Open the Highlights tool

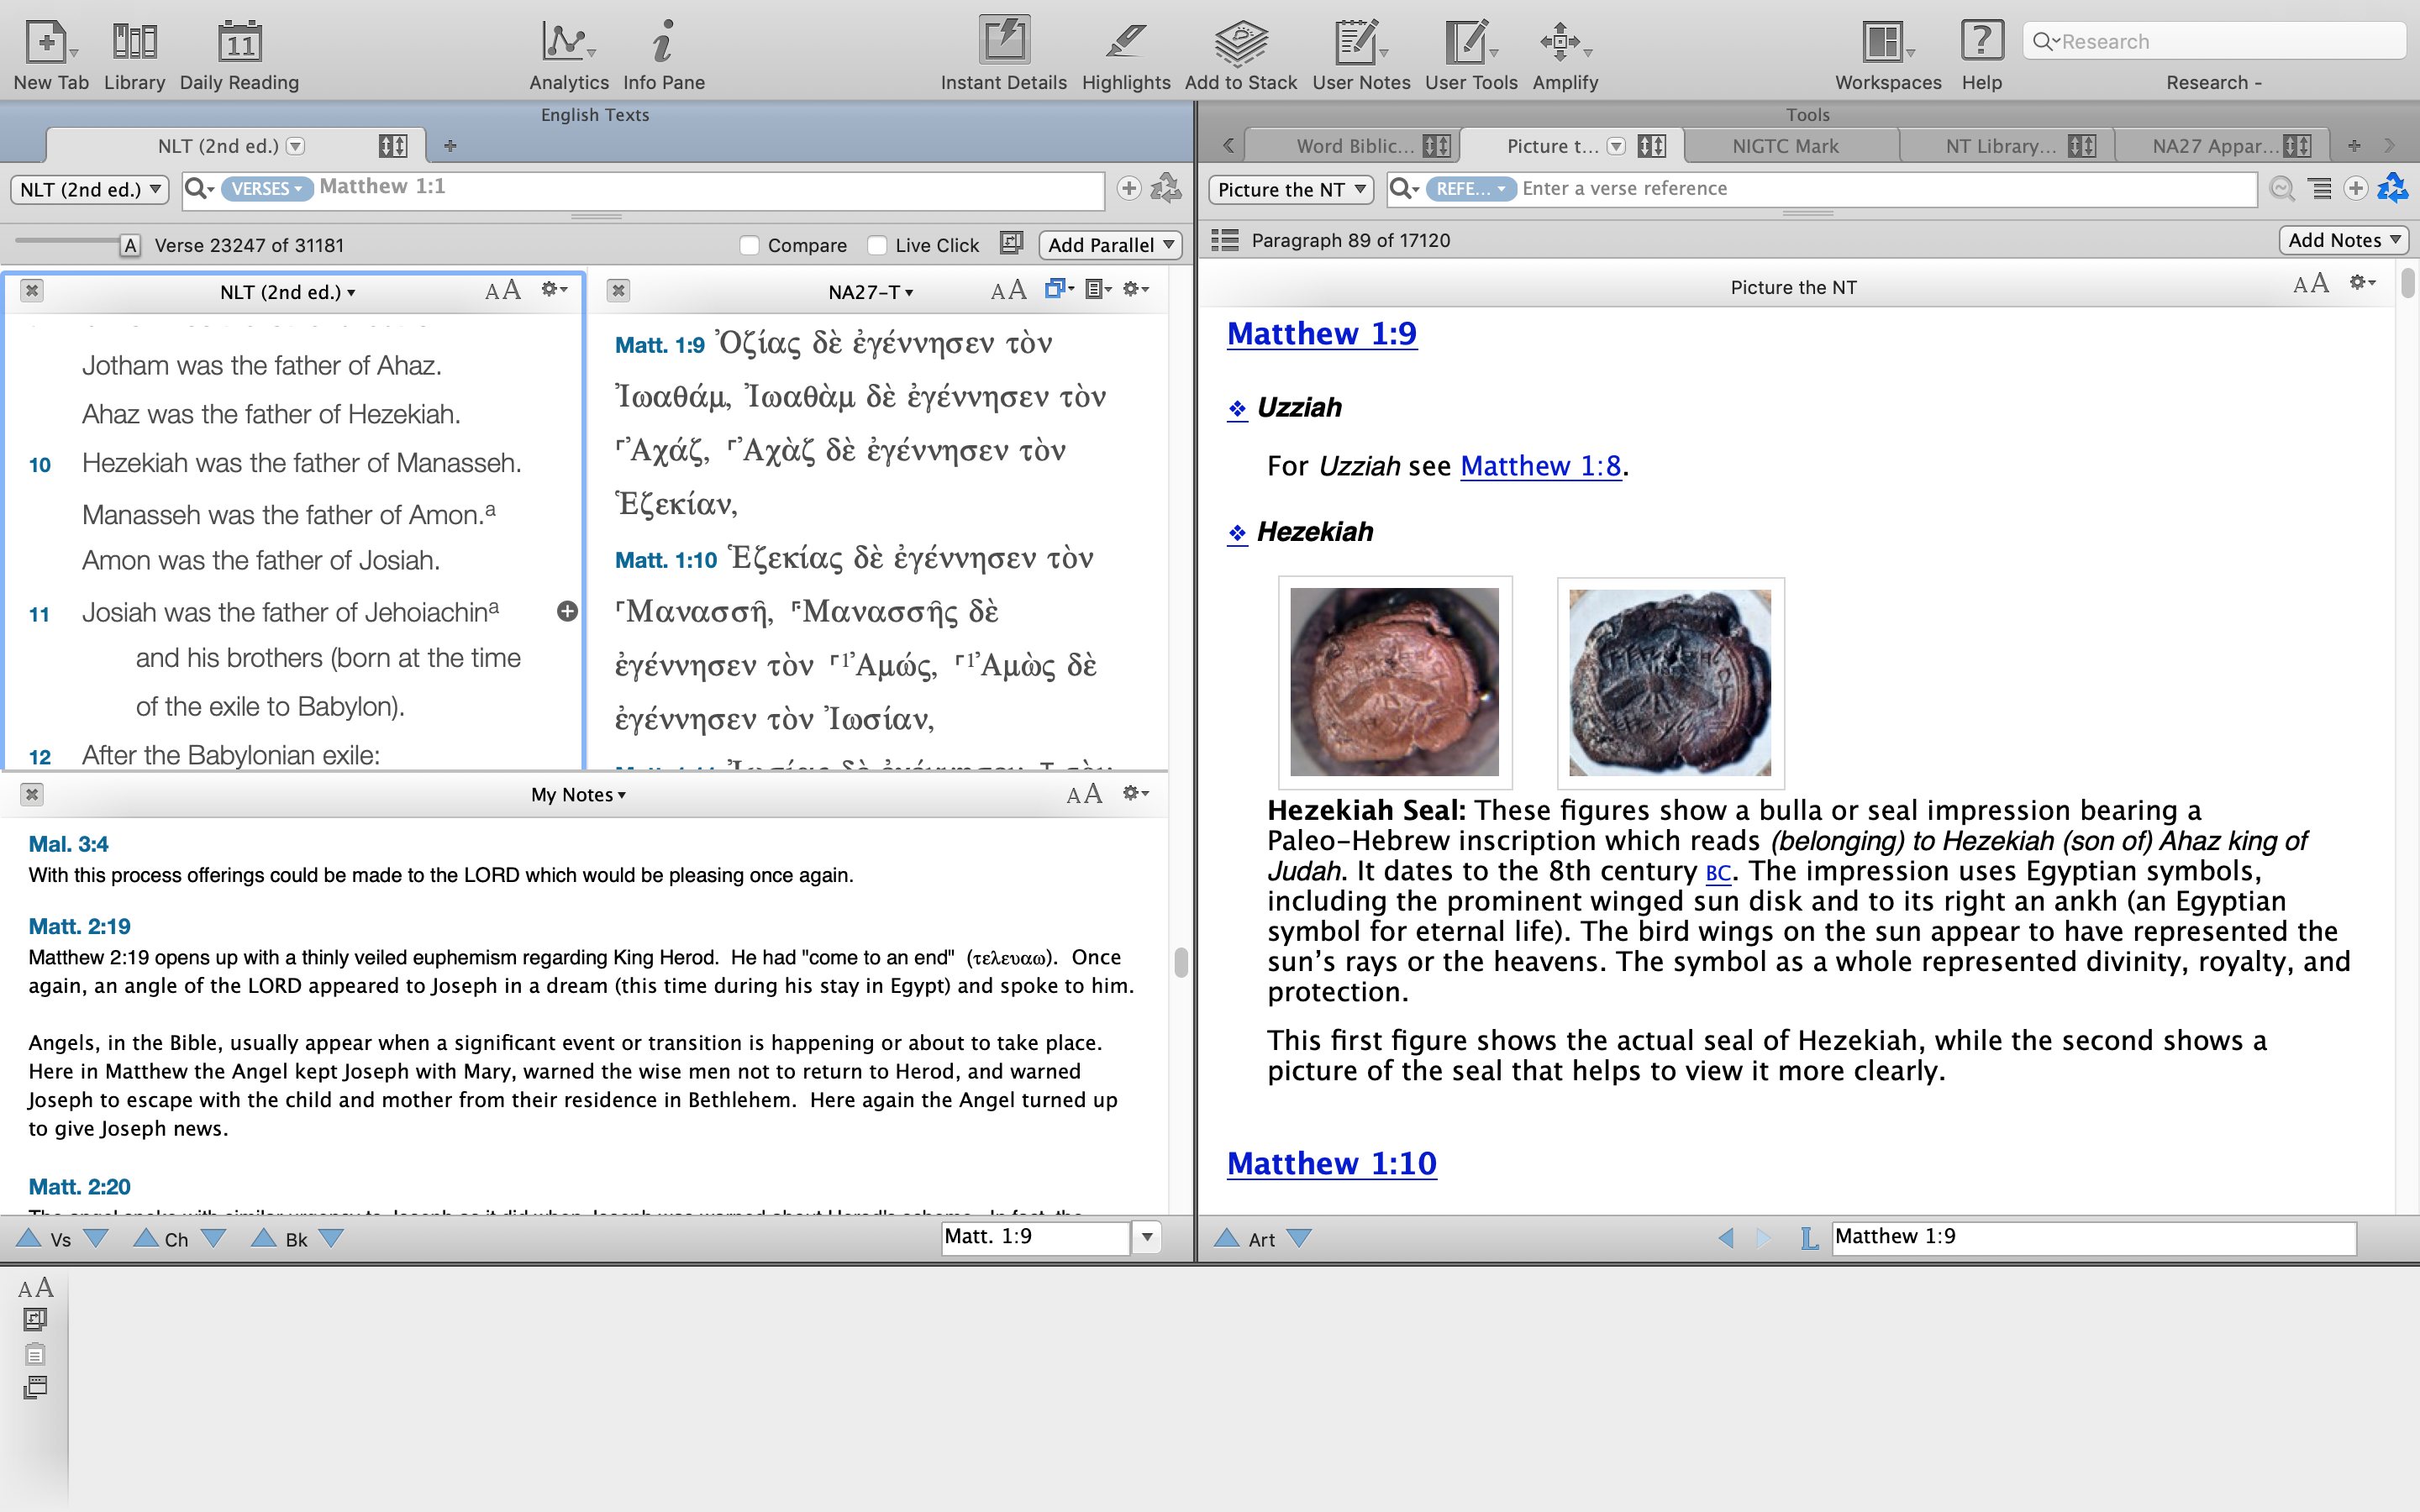(x=1125, y=42)
